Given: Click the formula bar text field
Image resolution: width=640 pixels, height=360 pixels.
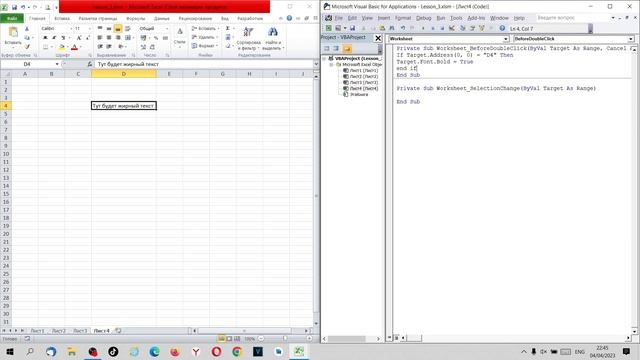Looking at the screenshot, I should tap(204, 64).
